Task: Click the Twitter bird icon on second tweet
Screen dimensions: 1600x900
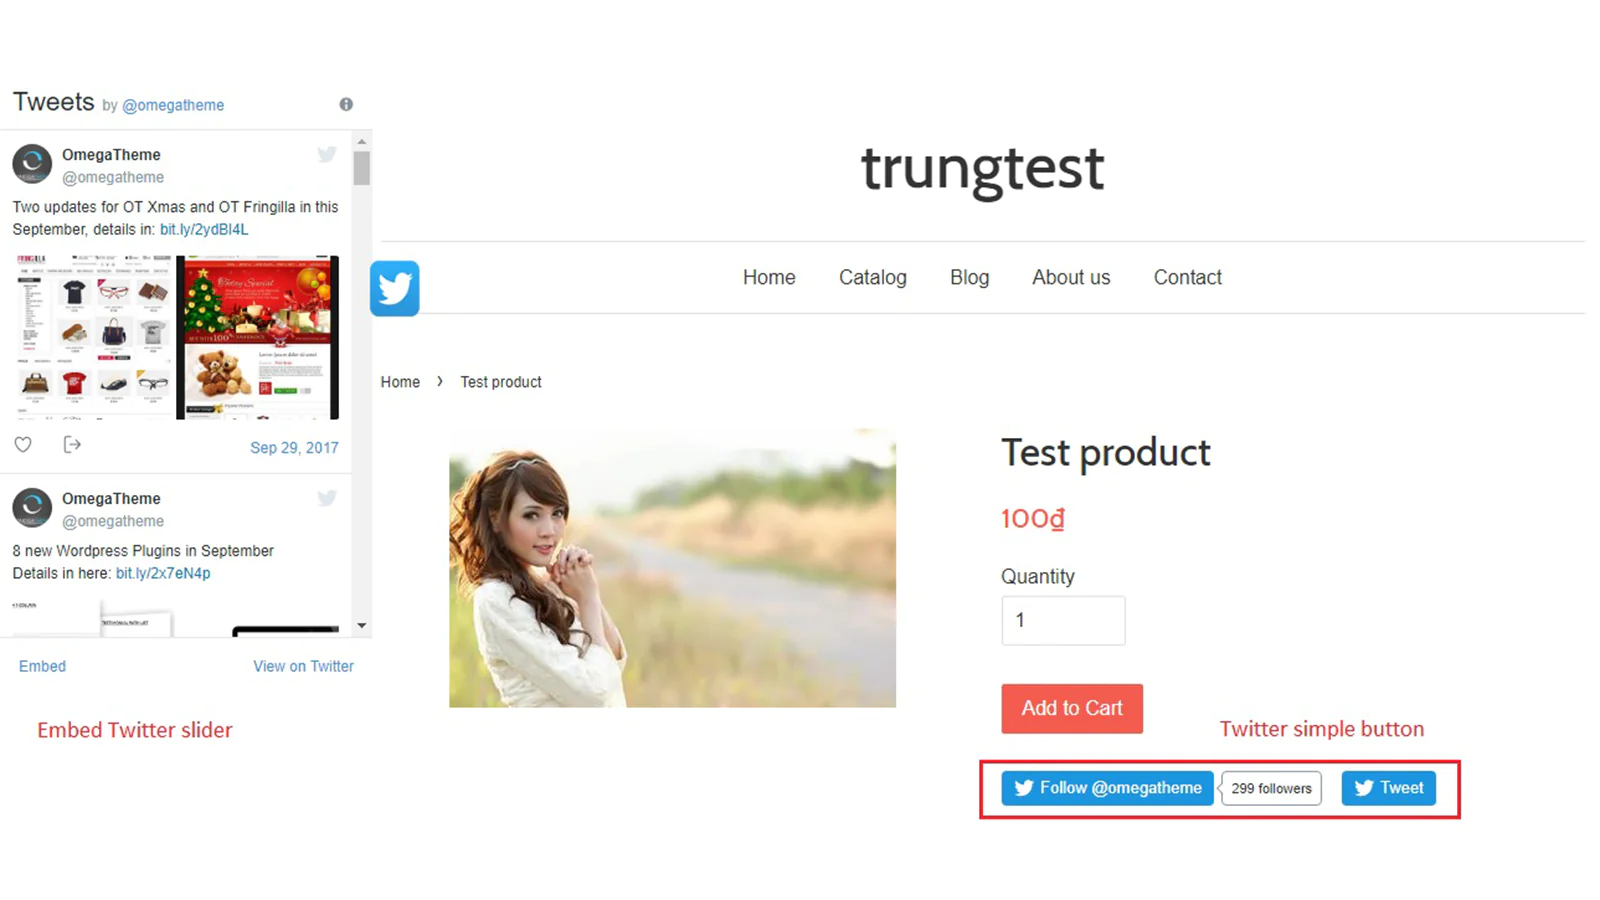Action: (327, 498)
